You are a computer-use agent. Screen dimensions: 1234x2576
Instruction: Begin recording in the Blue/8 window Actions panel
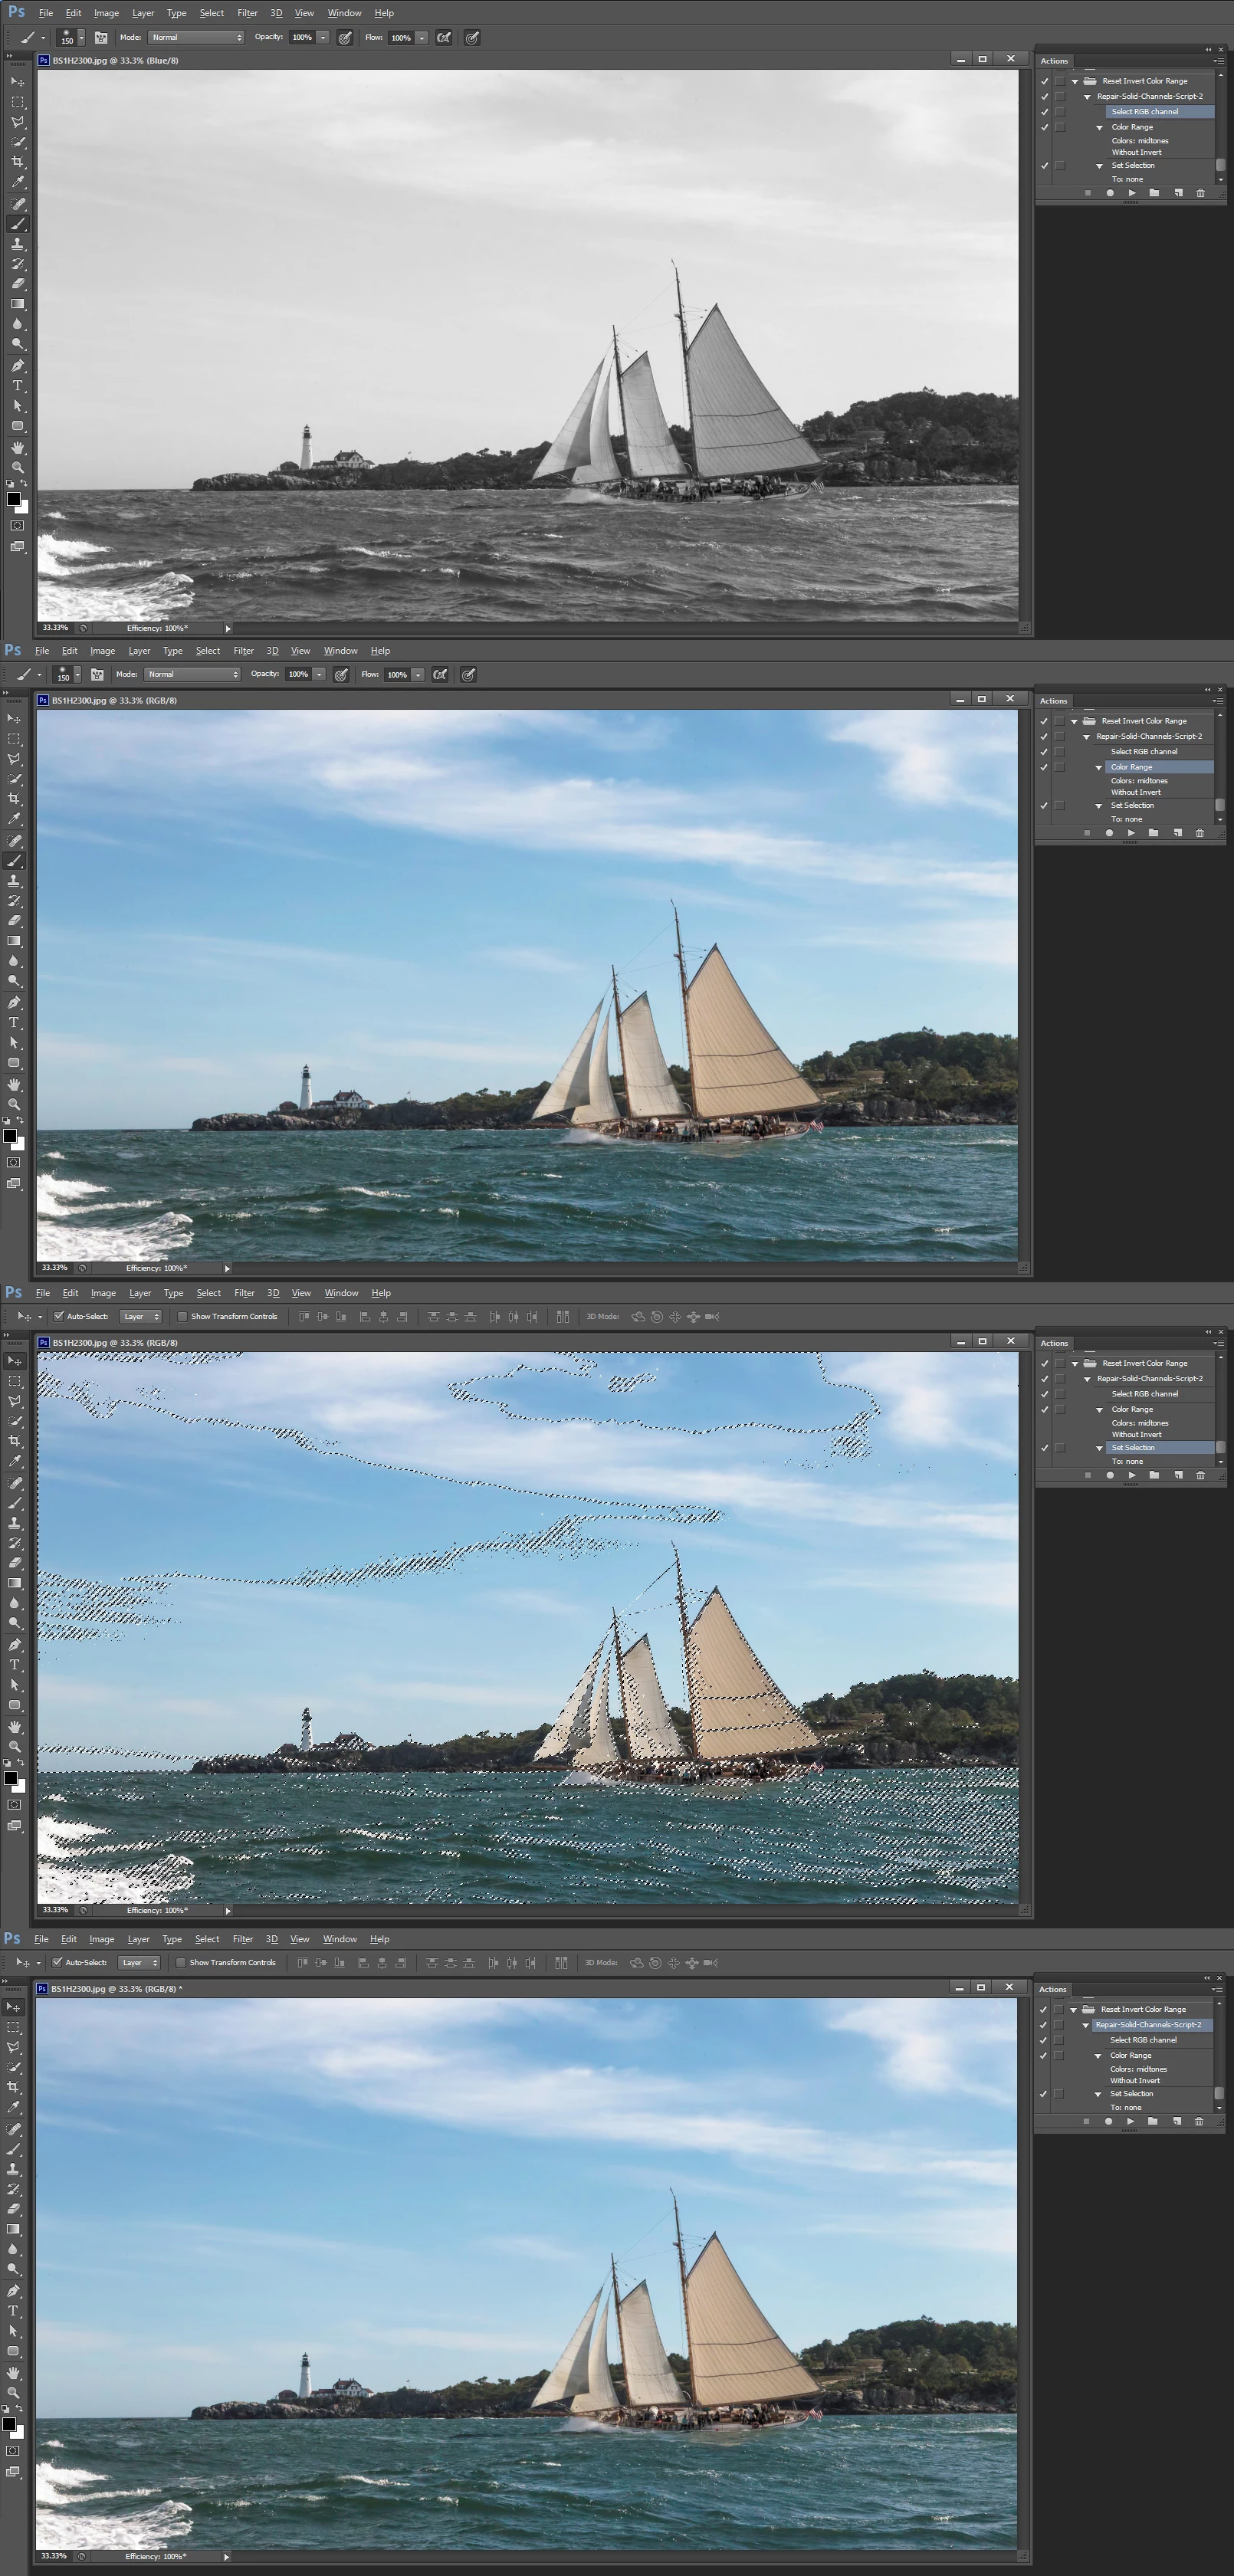1110,192
